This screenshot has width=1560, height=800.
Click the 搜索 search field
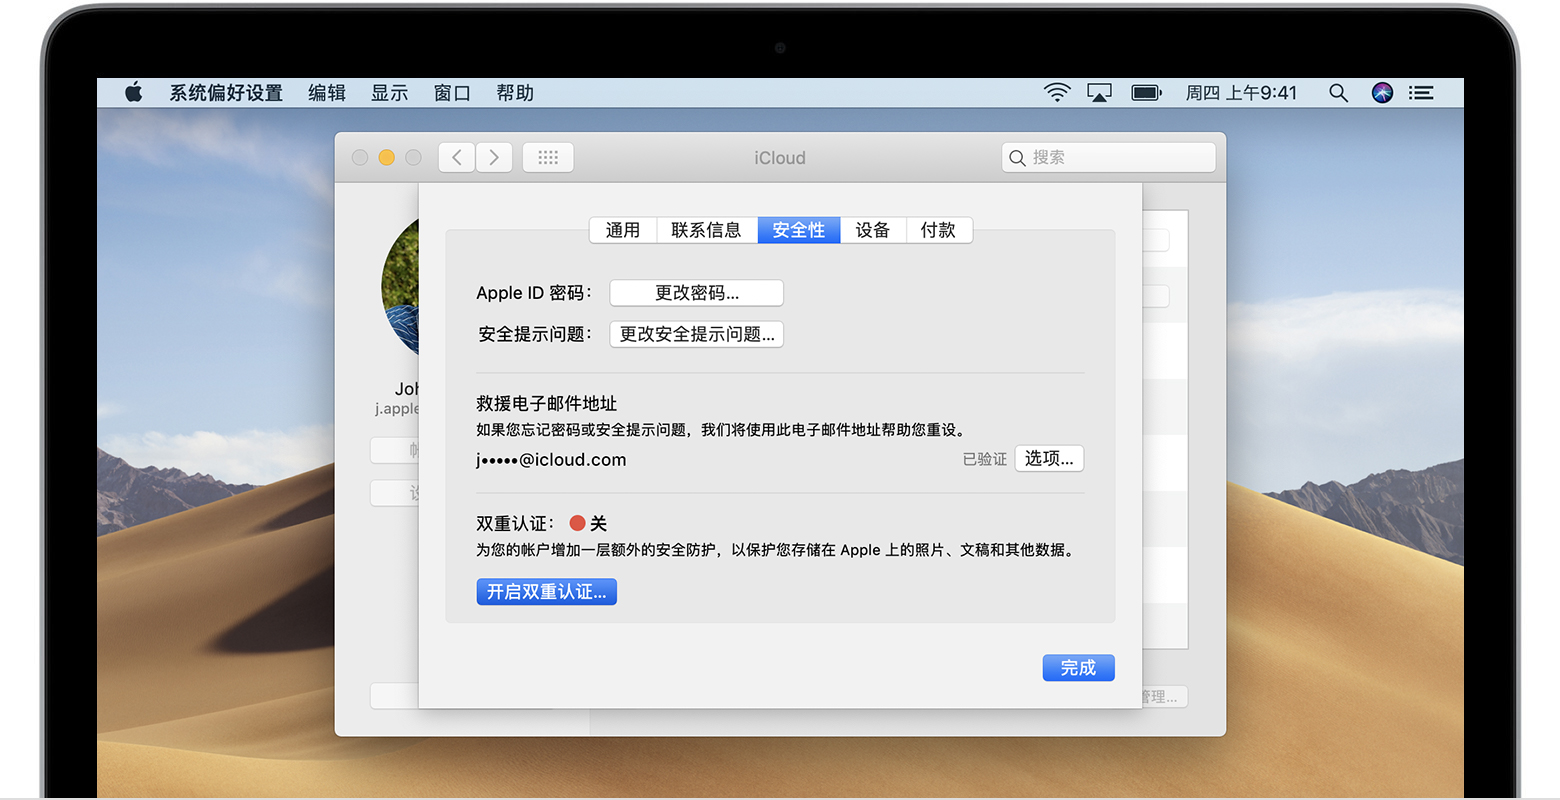[x=1108, y=157]
